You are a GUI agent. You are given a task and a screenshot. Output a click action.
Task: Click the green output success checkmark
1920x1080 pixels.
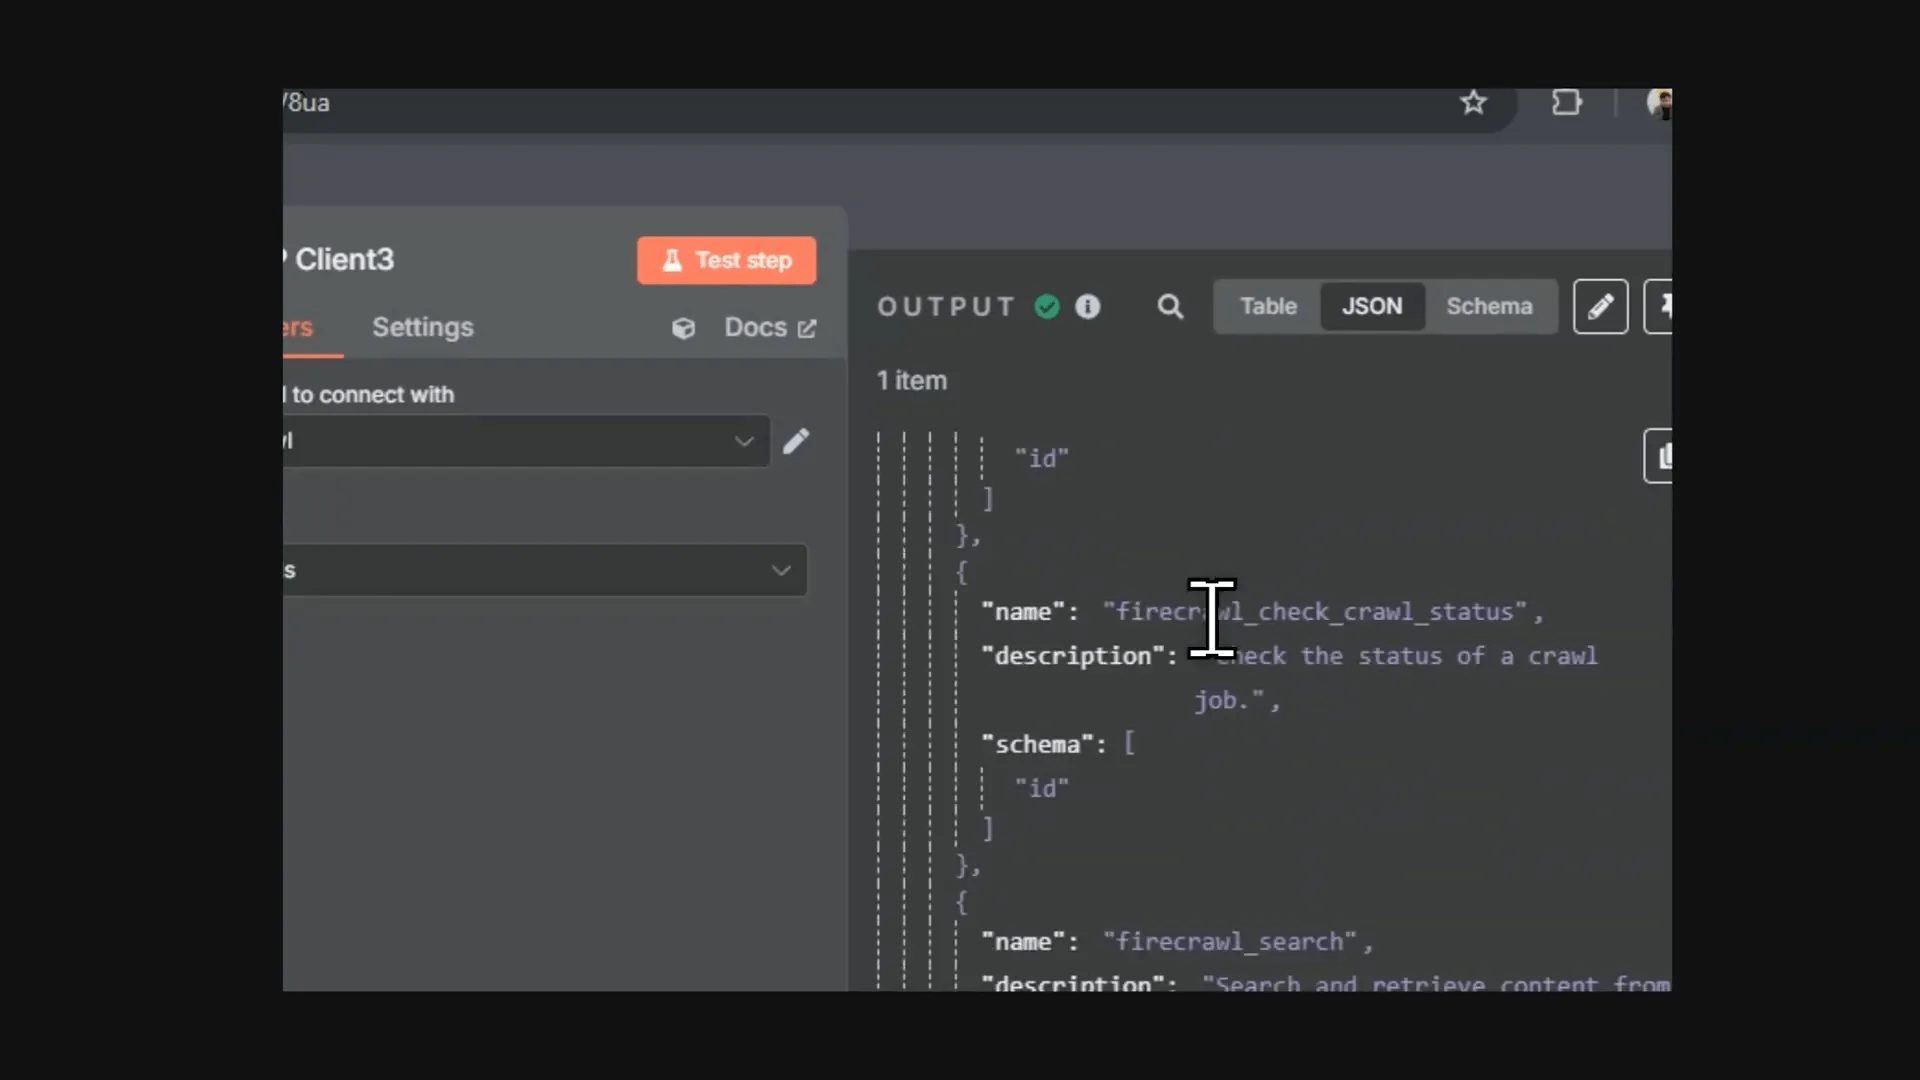coord(1047,306)
